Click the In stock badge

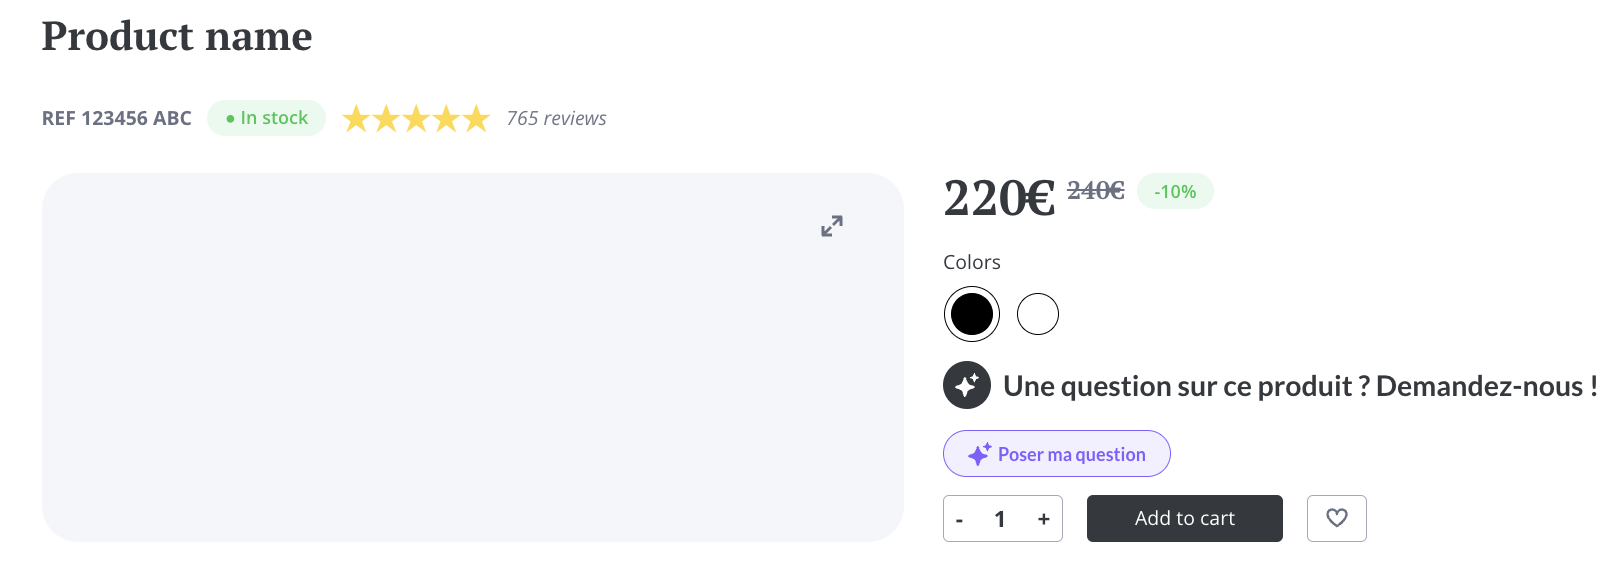(267, 118)
